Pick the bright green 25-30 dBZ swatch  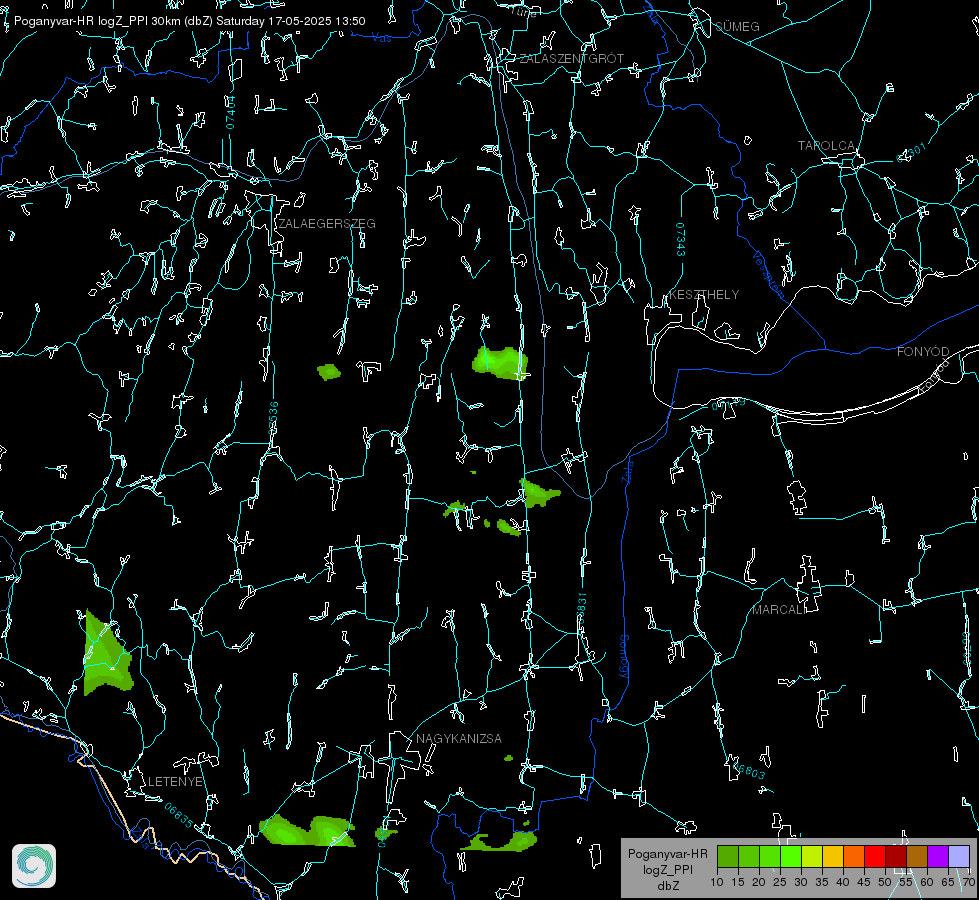pyautogui.click(x=791, y=856)
